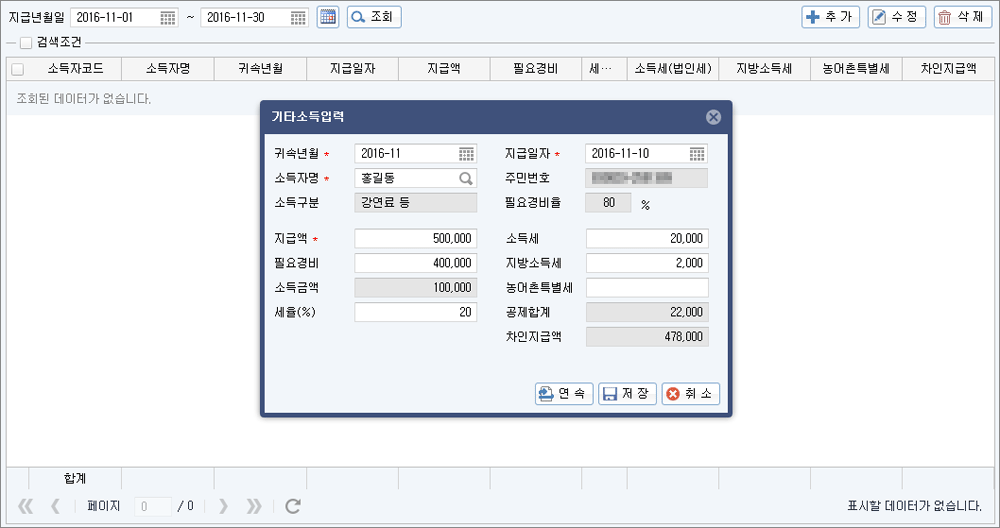Click the refresh icon in pager
The image size is (1000, 528).
[x=293, y=506]
